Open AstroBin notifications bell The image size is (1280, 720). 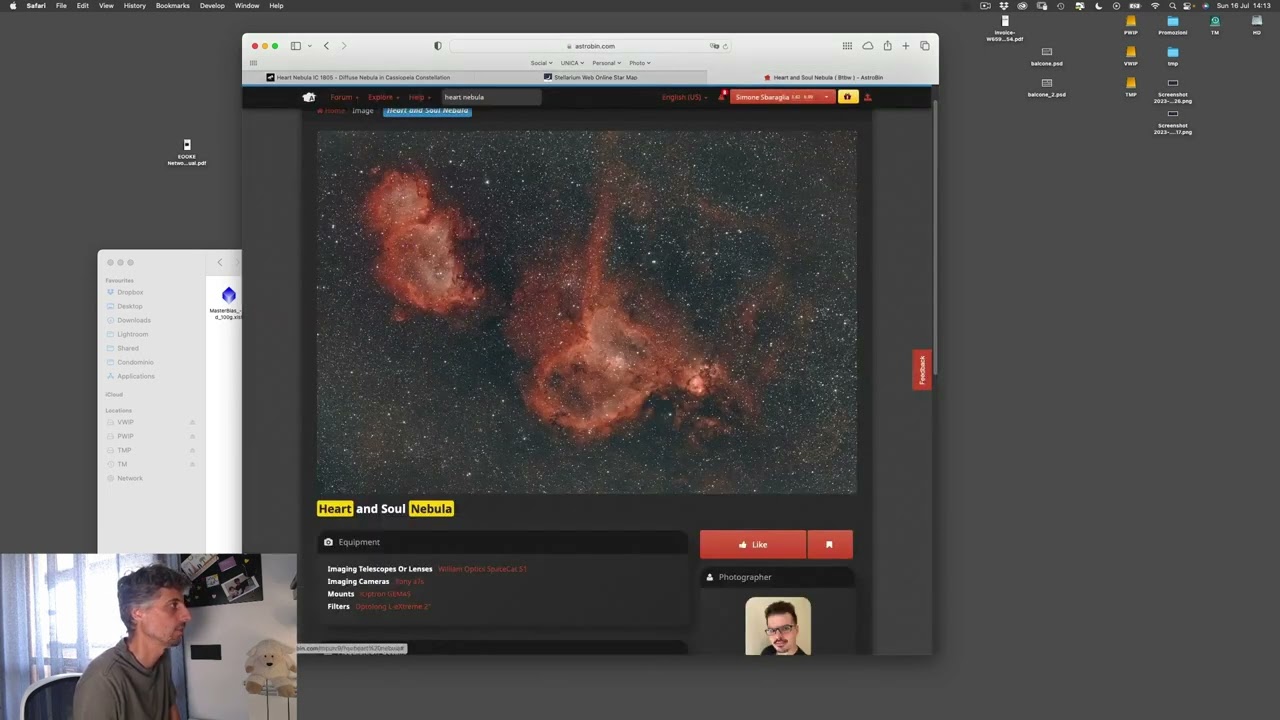[x=722, y=97]
